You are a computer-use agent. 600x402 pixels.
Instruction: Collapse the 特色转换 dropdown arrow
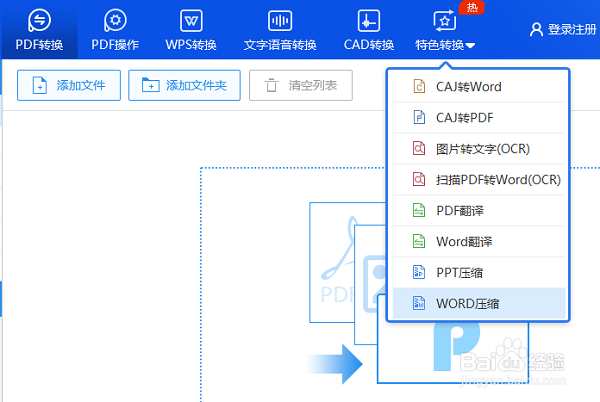(471, 46)
